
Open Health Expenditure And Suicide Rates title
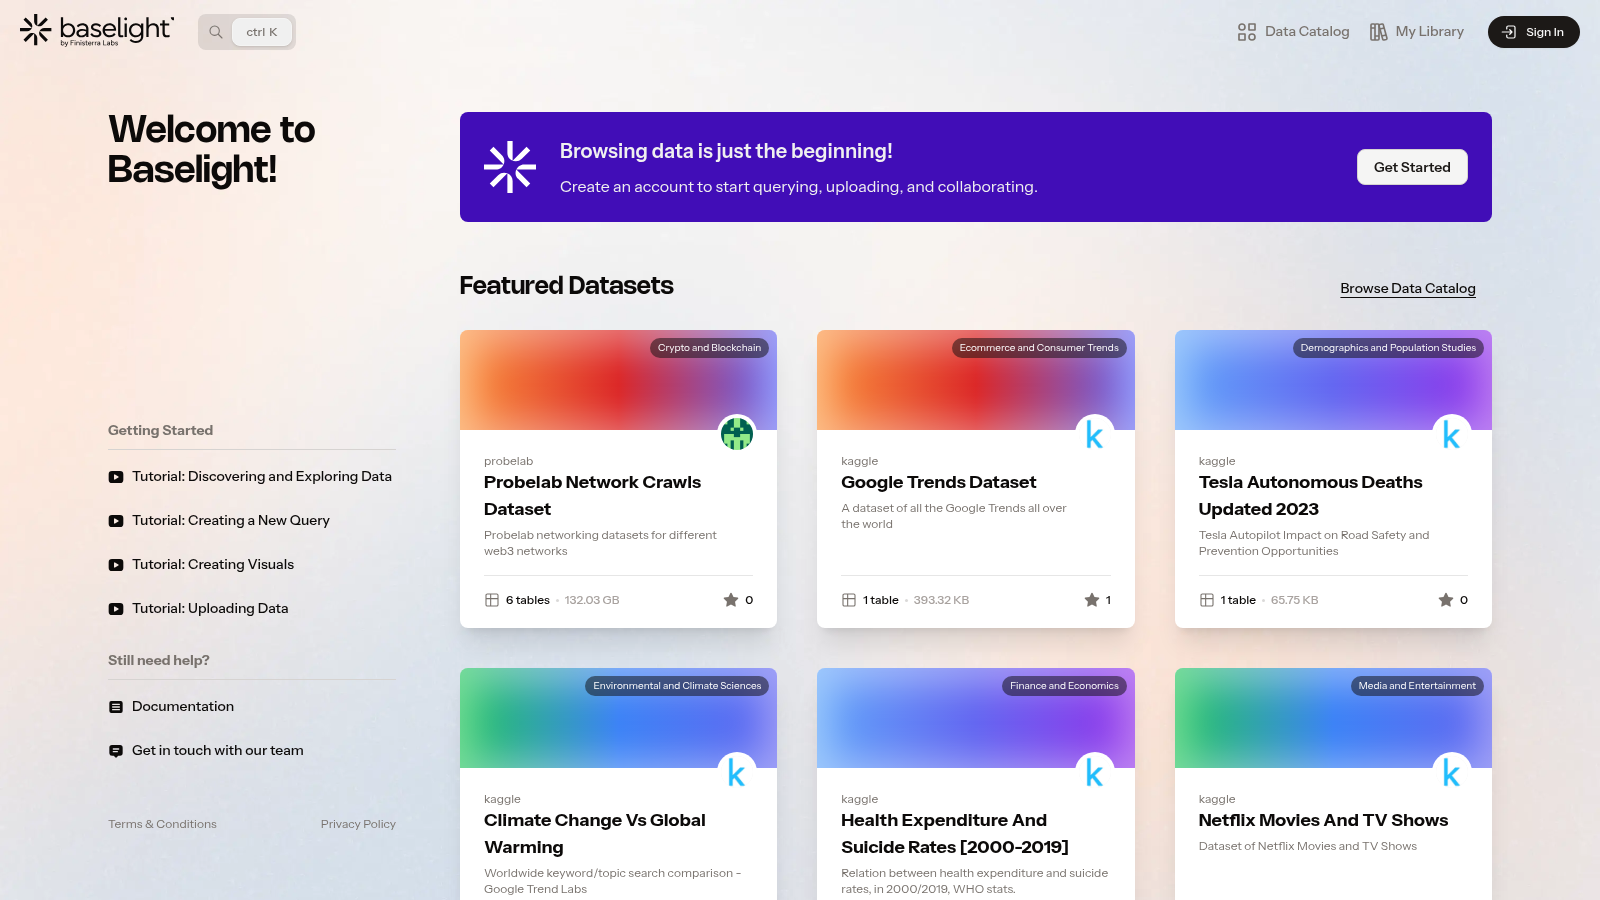[x=955, y=834]
